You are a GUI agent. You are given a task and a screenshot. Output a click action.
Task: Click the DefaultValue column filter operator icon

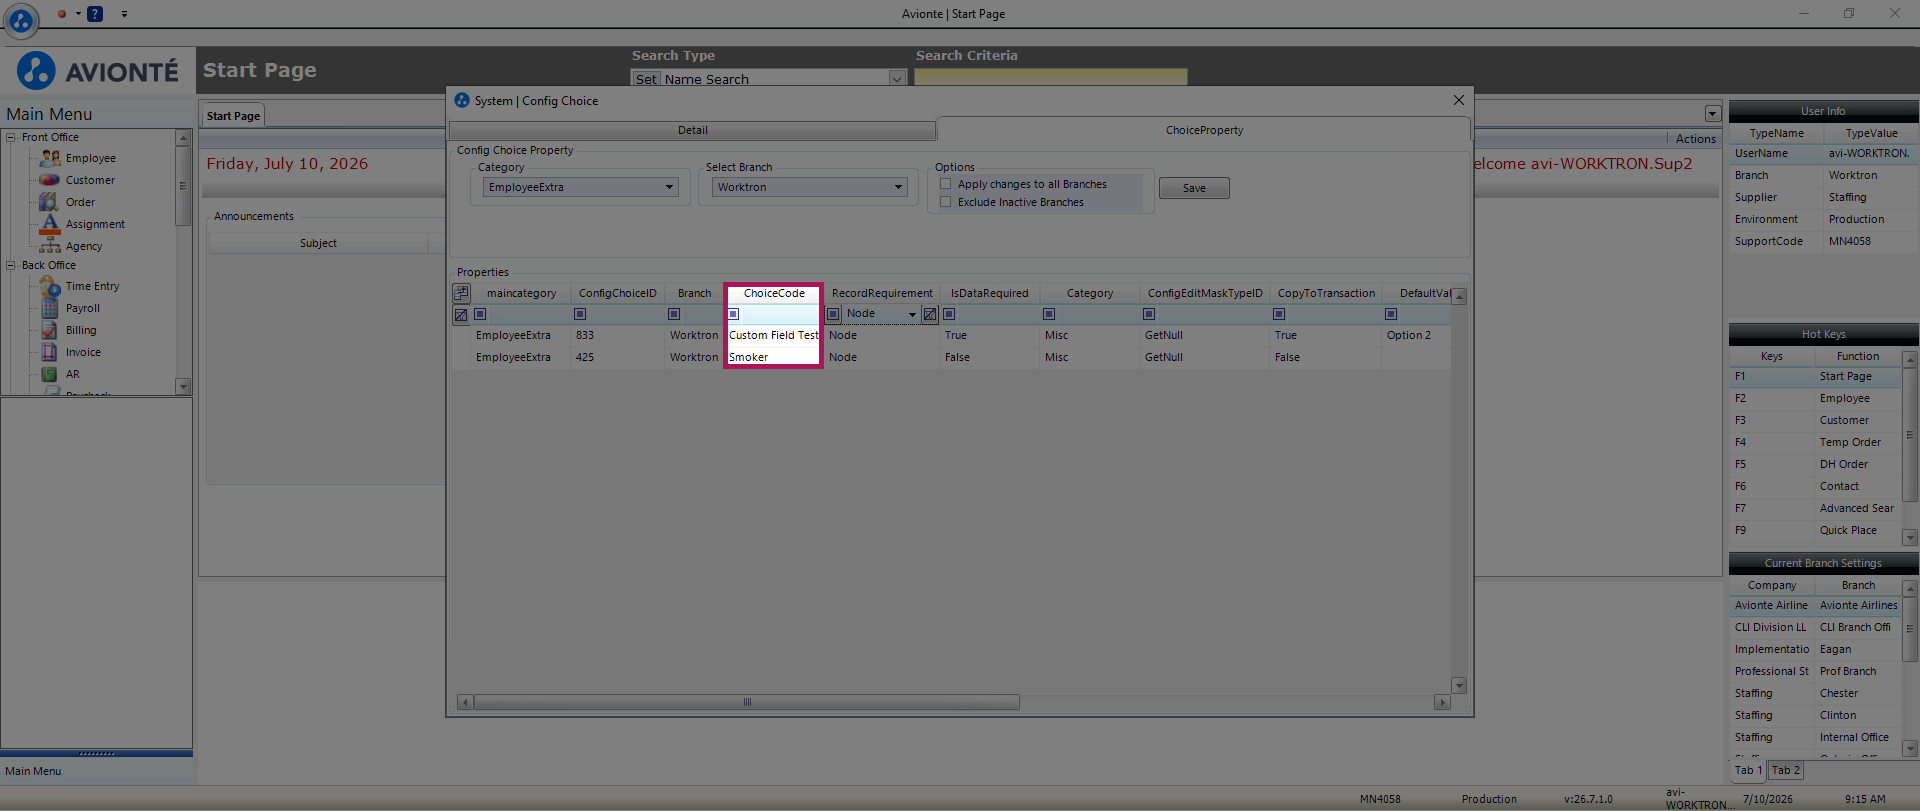click(x=1391, y=314)
